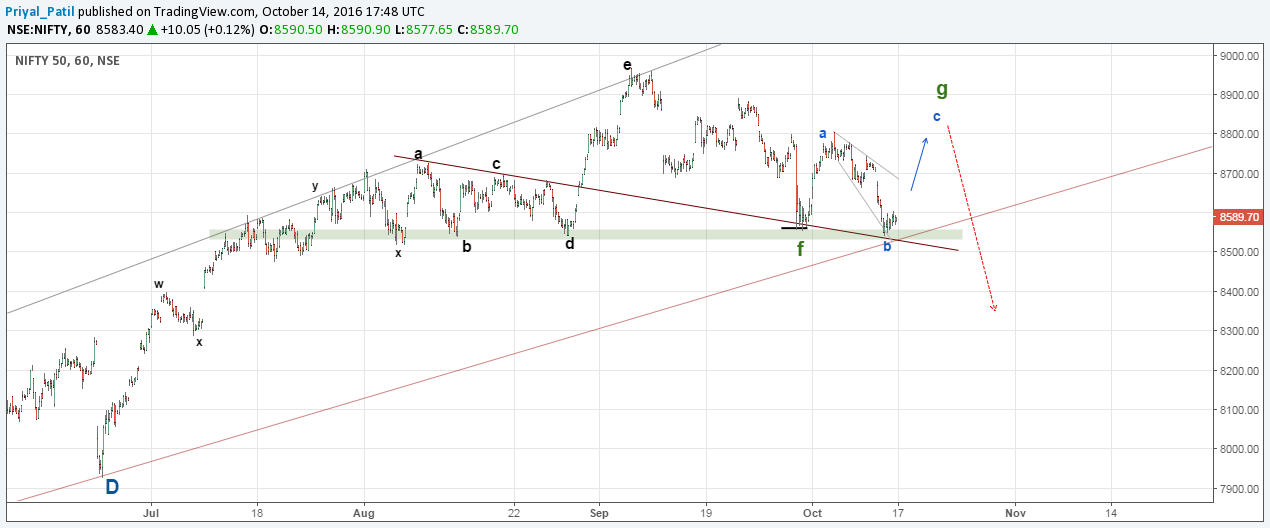This screenshot has width=1270, height=528.
Task: Open the Priyal_Patil author link
Action: (38, 11)
